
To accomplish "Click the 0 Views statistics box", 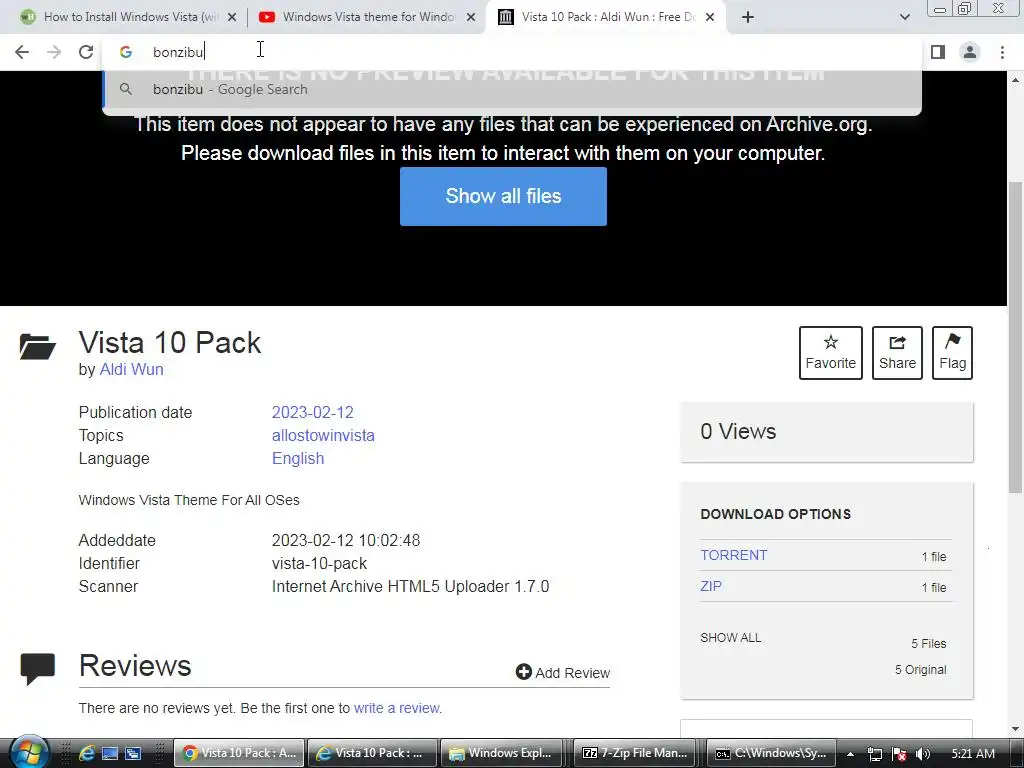I will [x=826, y=432].
